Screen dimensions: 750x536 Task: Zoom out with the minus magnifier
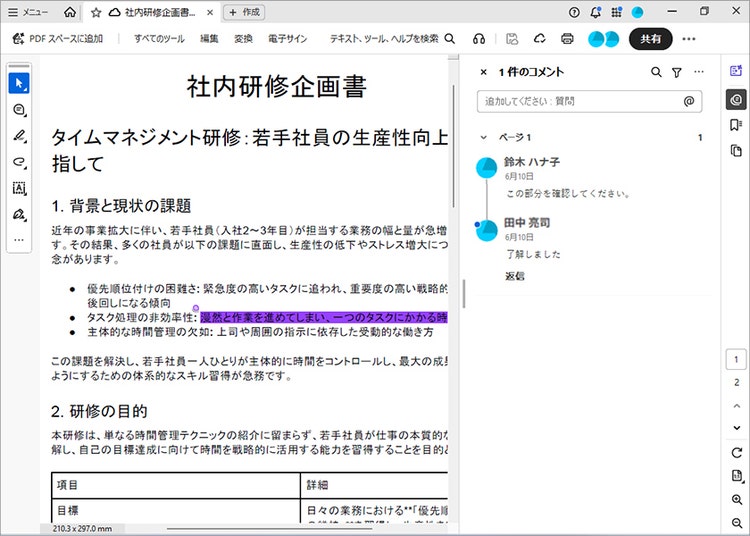[737, 523]
